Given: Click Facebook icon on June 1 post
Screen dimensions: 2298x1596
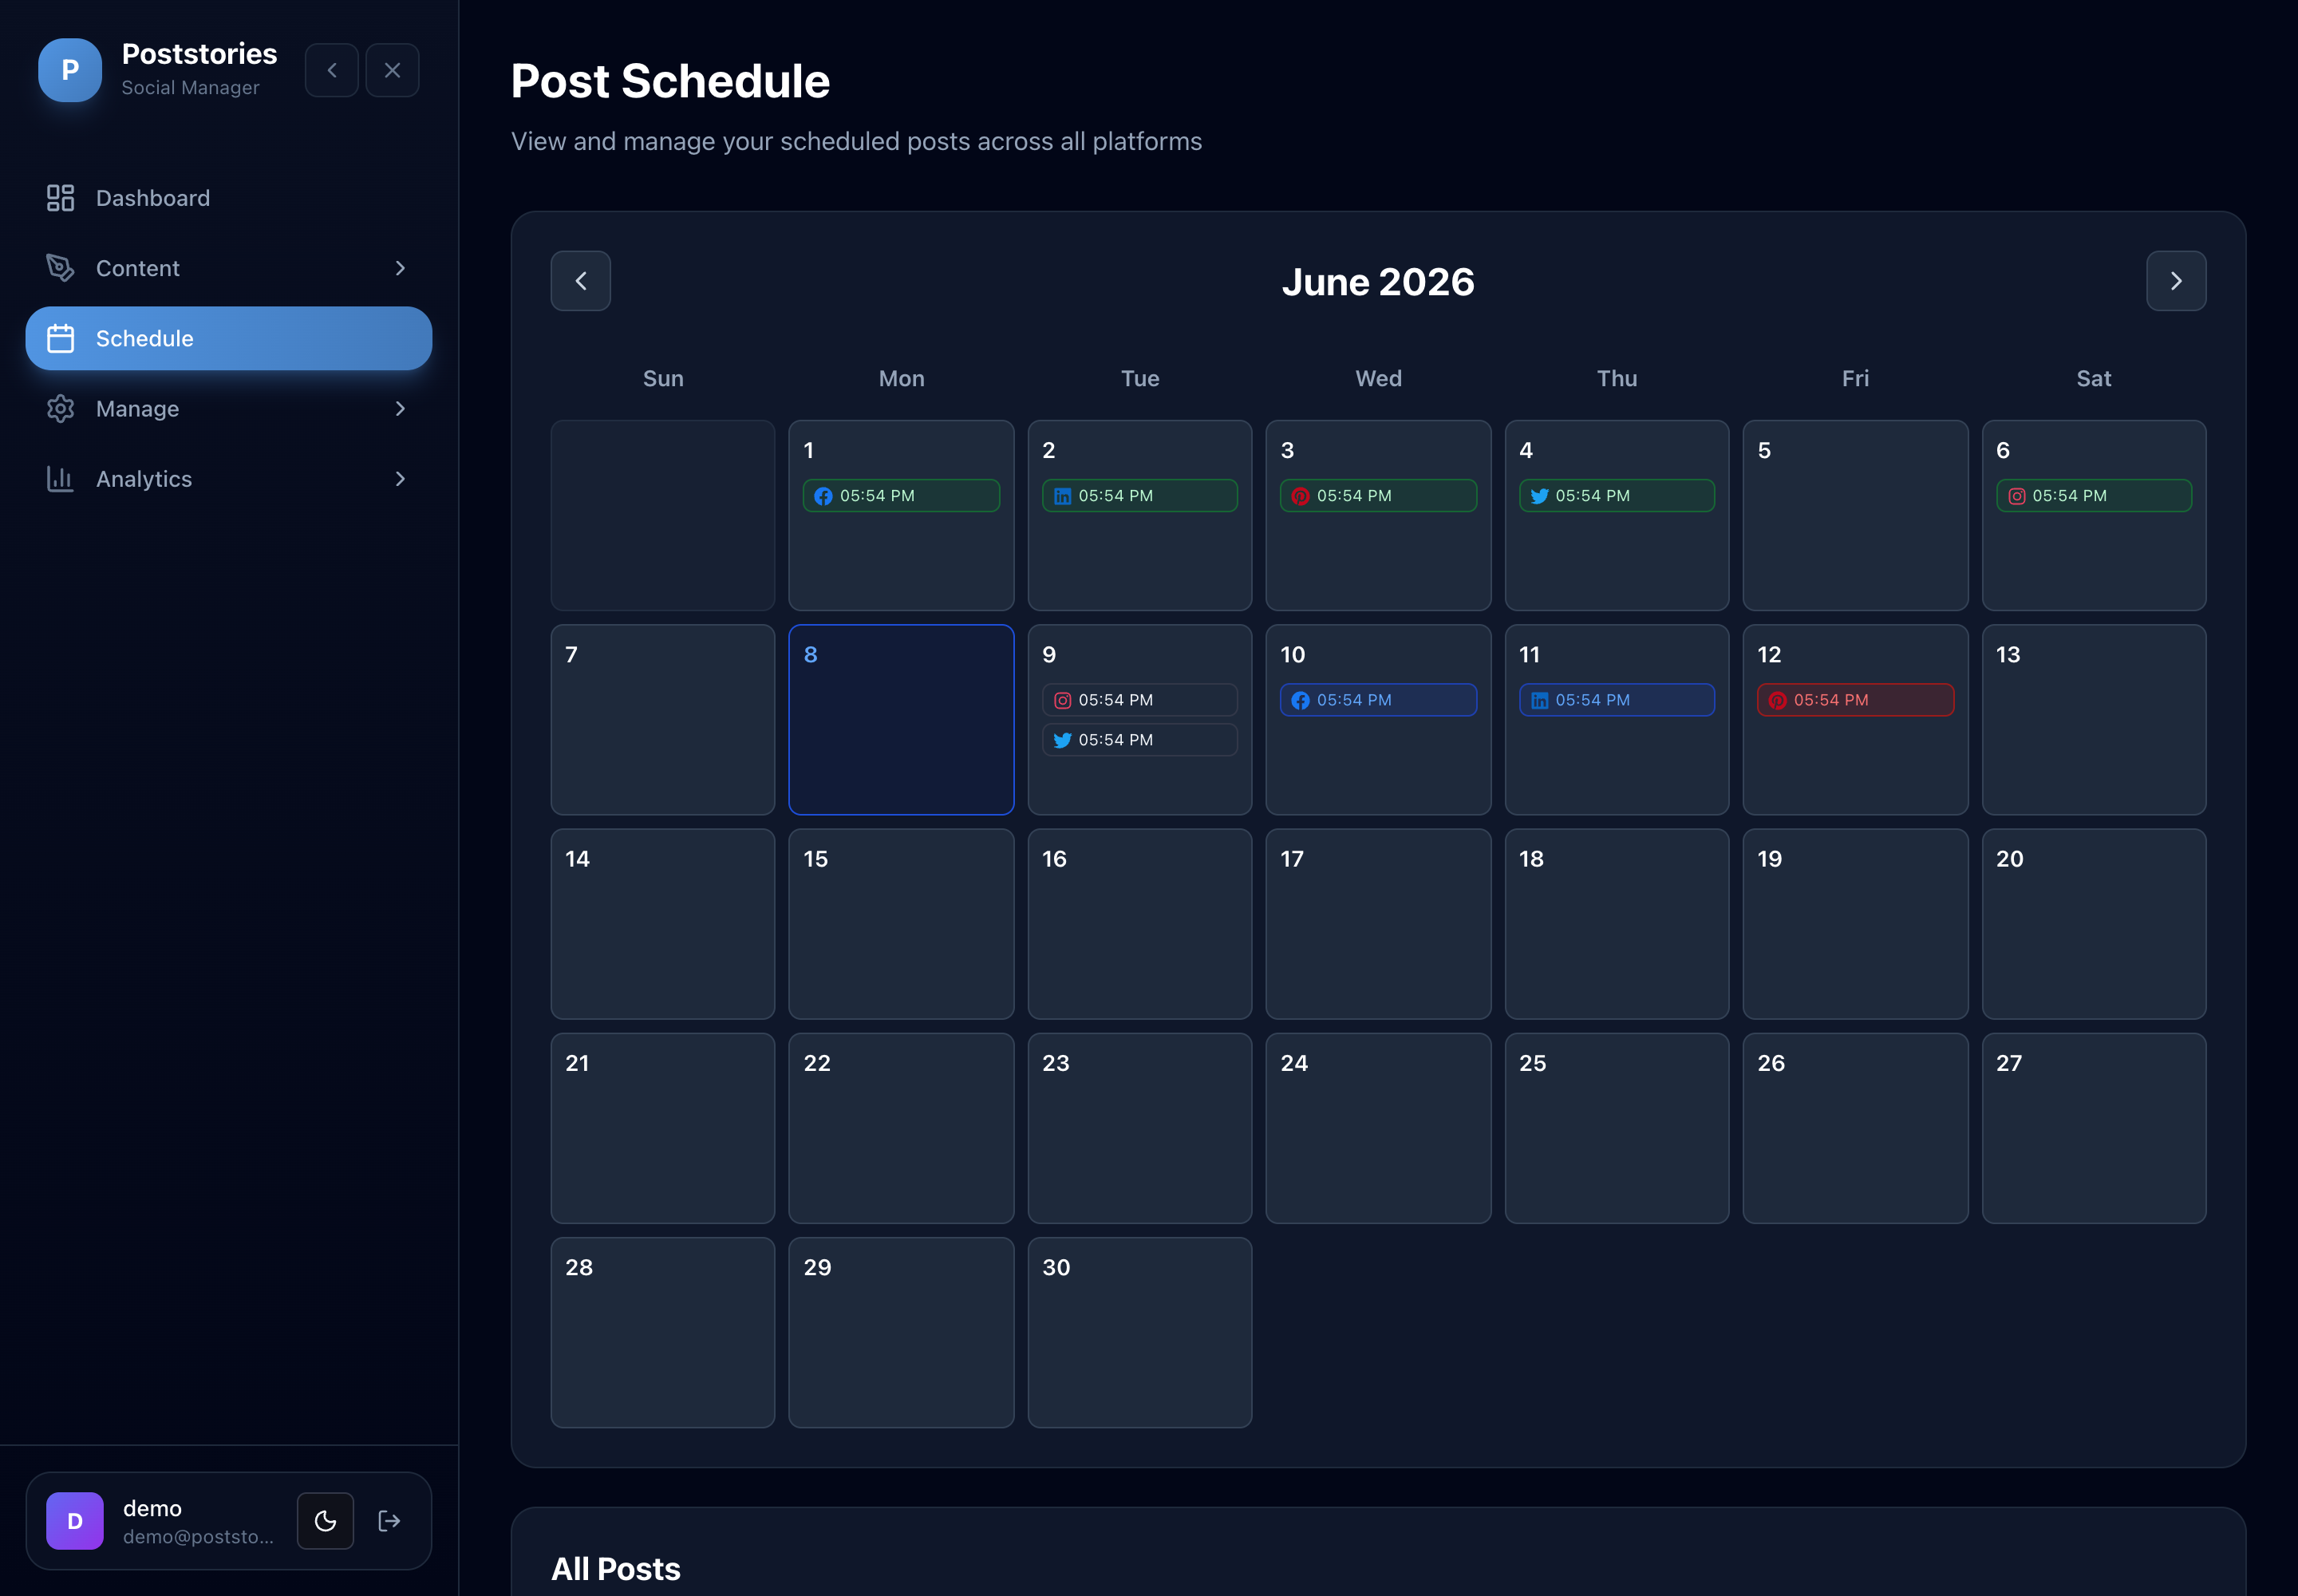Looking at the screenshot, I should (x=823, y=496).
